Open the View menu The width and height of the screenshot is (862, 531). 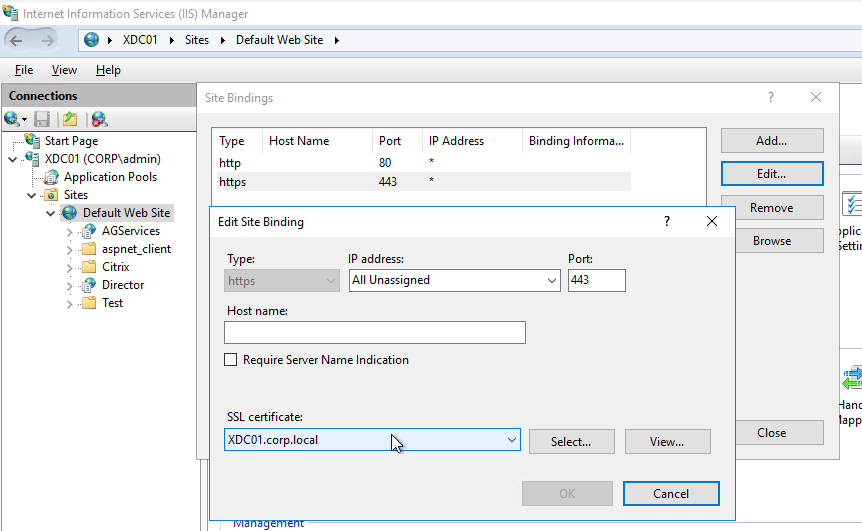coord(64,70)
